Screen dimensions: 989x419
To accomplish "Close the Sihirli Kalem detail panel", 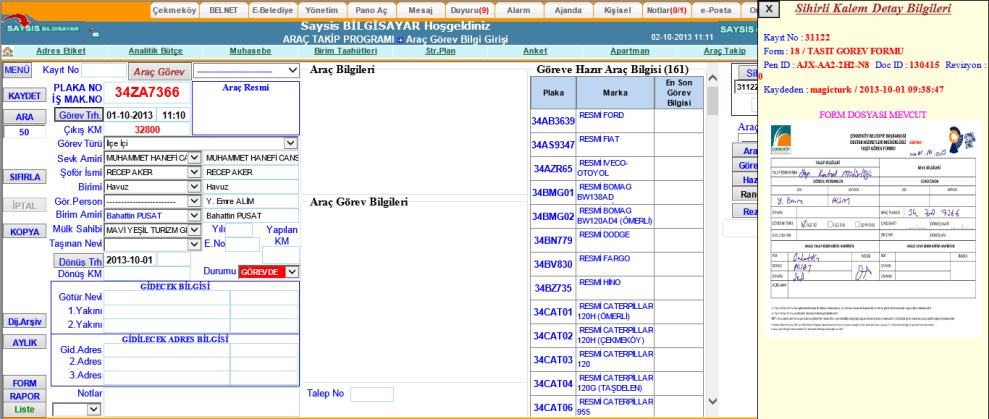I will pos(768,9).
